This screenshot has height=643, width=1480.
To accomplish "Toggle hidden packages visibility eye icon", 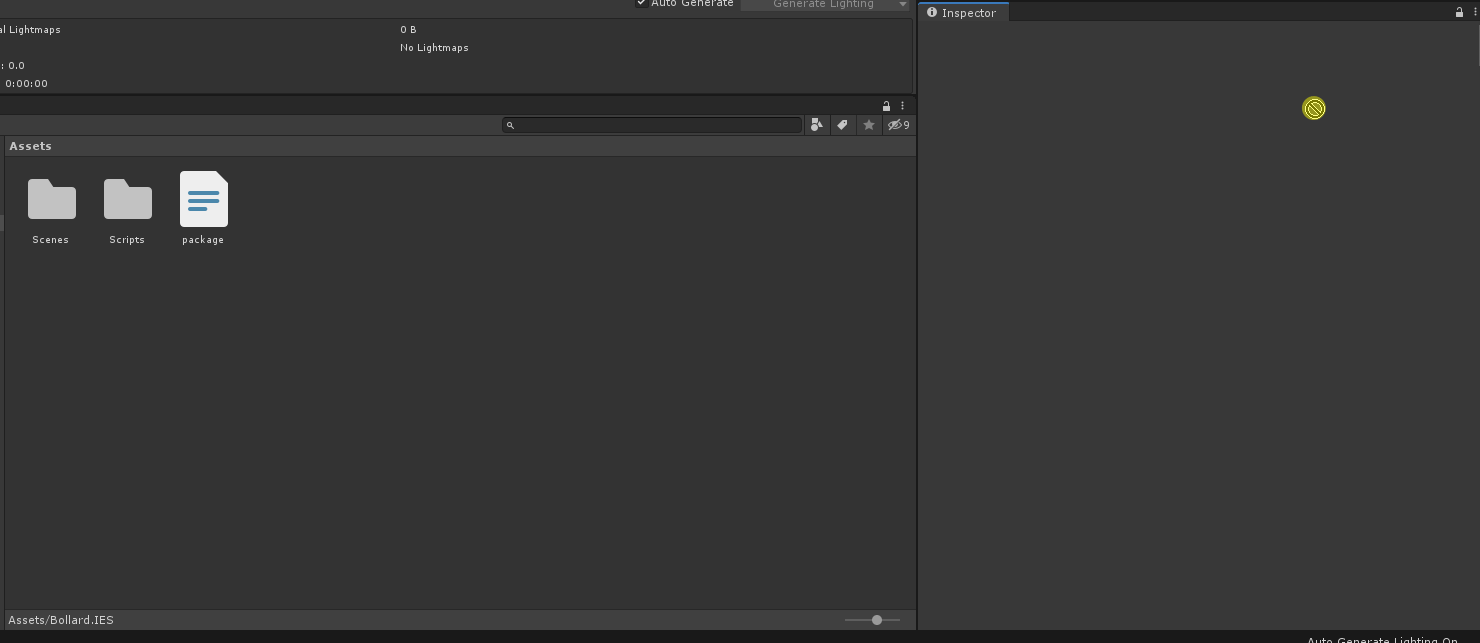I will (x=899, y=125).
